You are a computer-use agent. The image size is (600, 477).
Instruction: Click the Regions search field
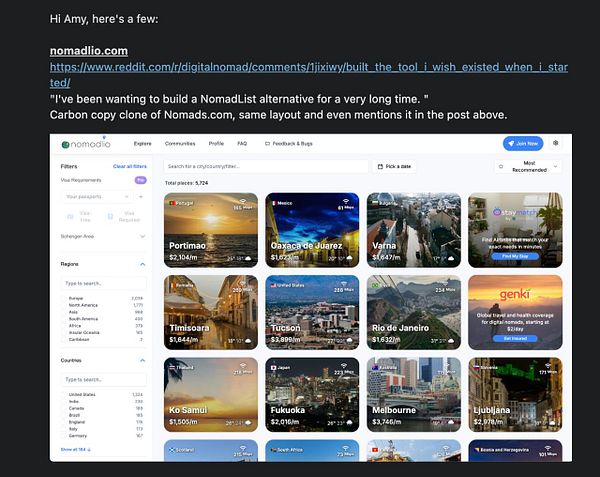[103, 283]
